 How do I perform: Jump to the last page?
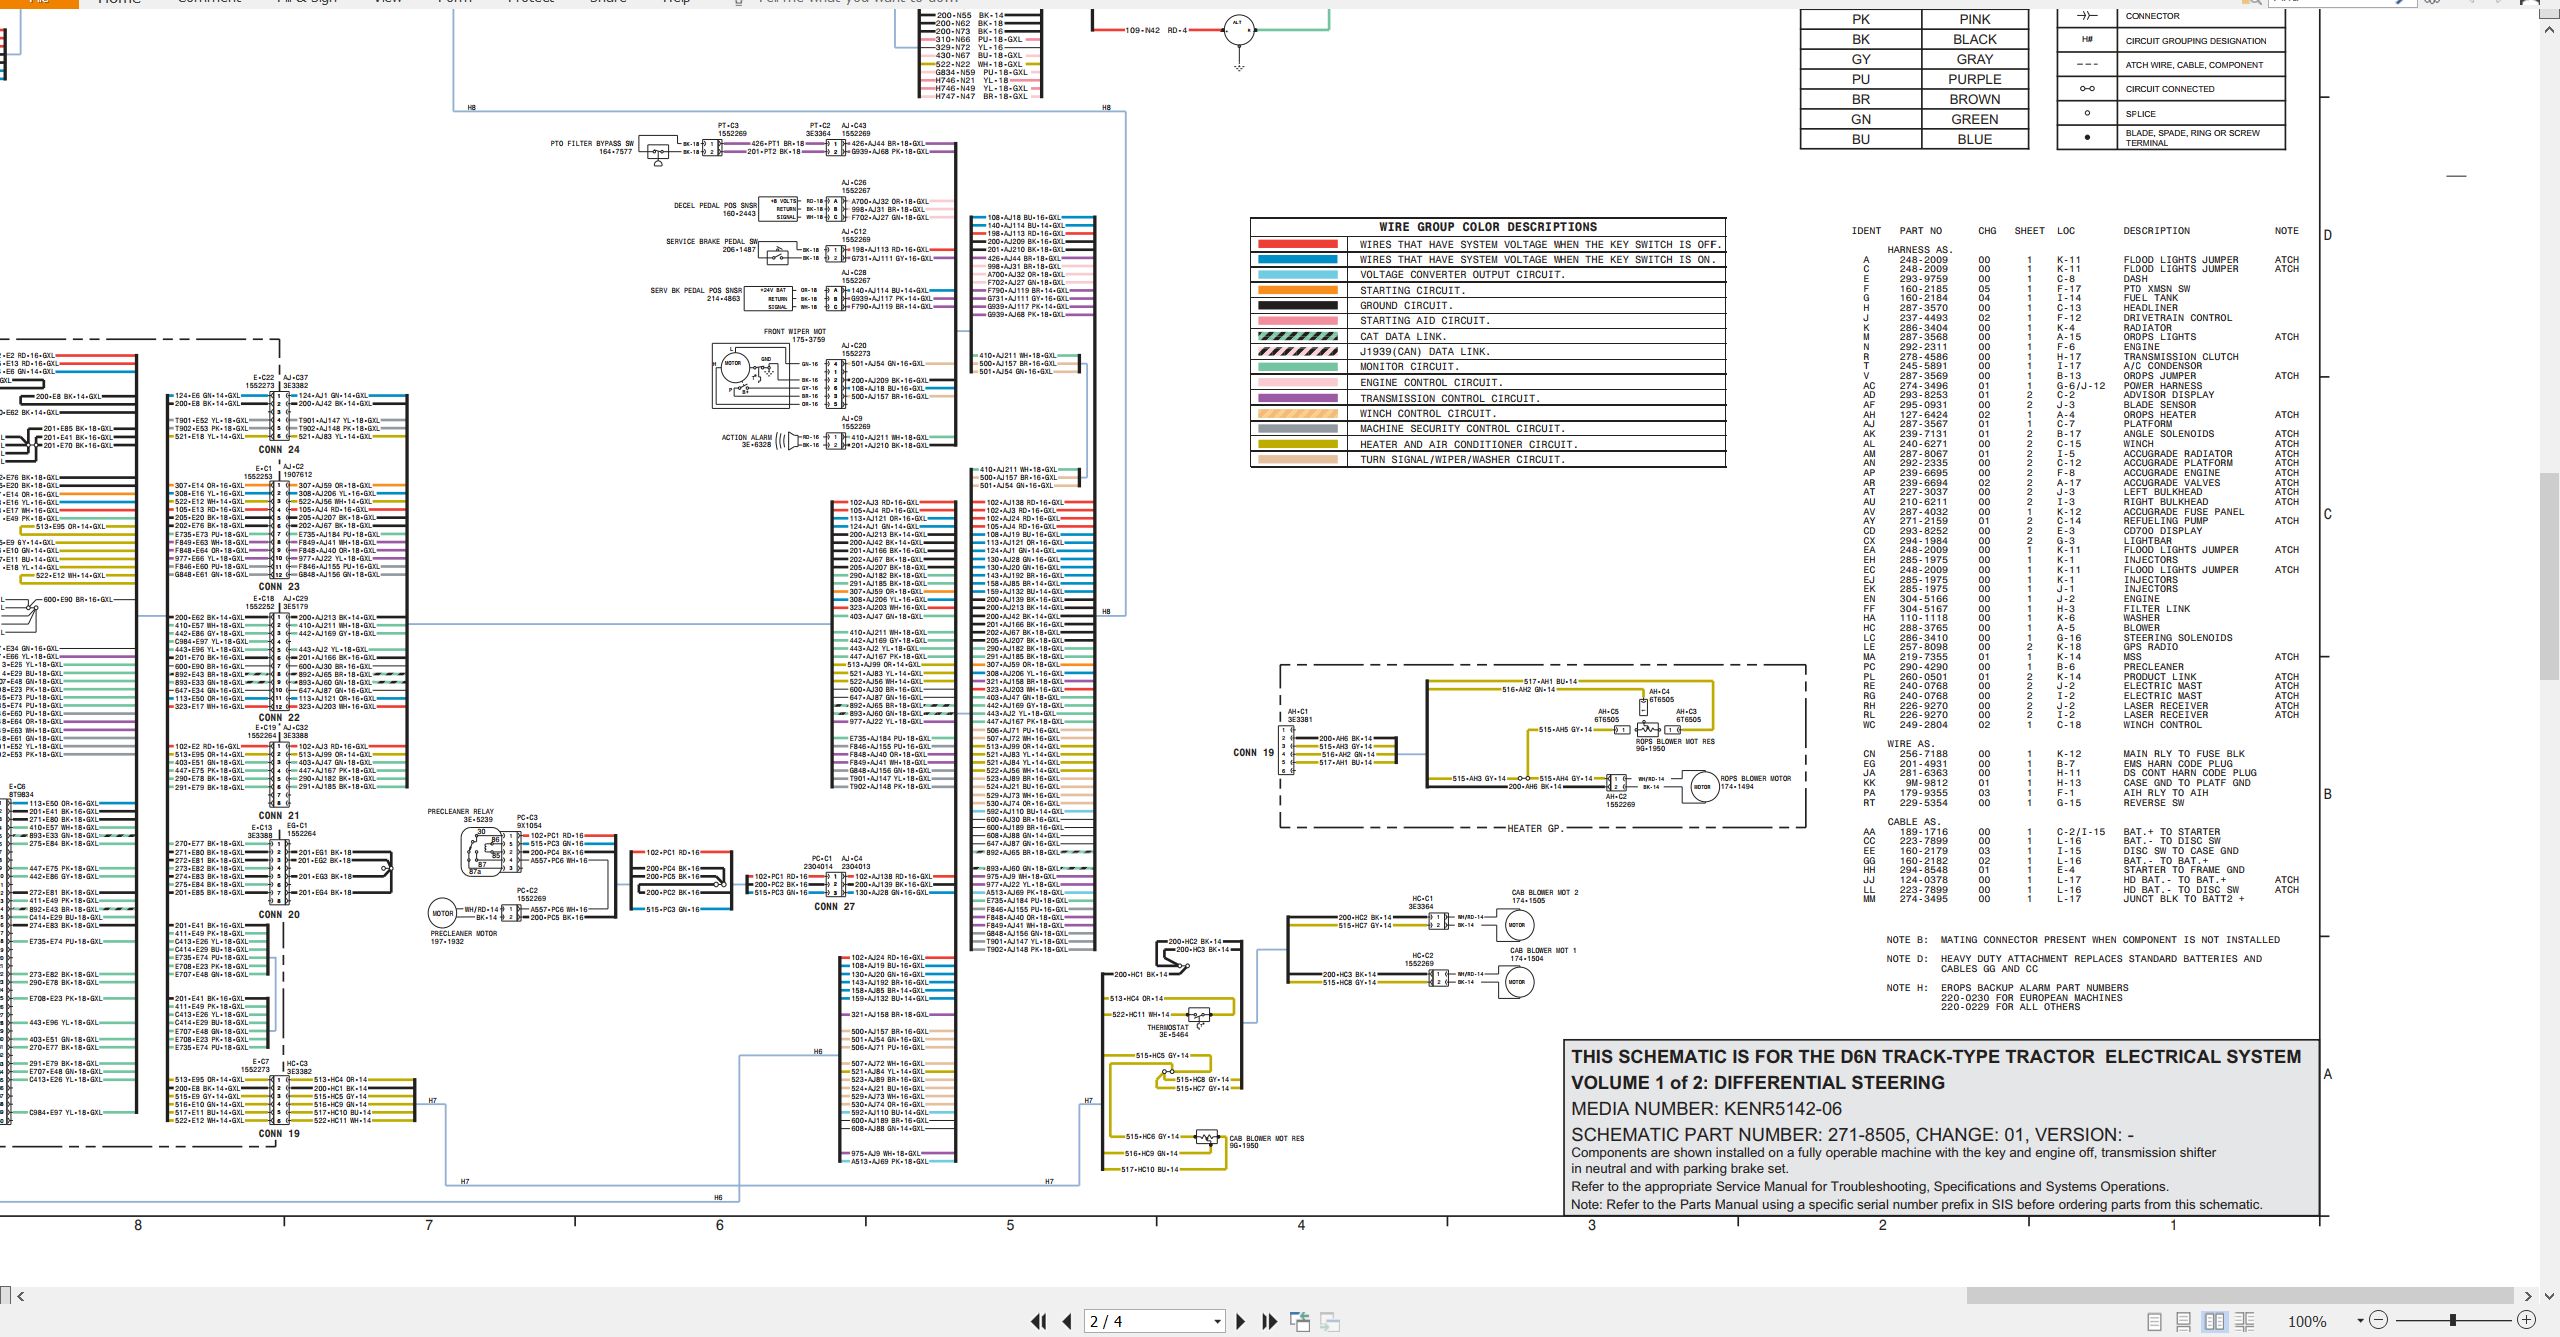click(x=1270, y=1321)
